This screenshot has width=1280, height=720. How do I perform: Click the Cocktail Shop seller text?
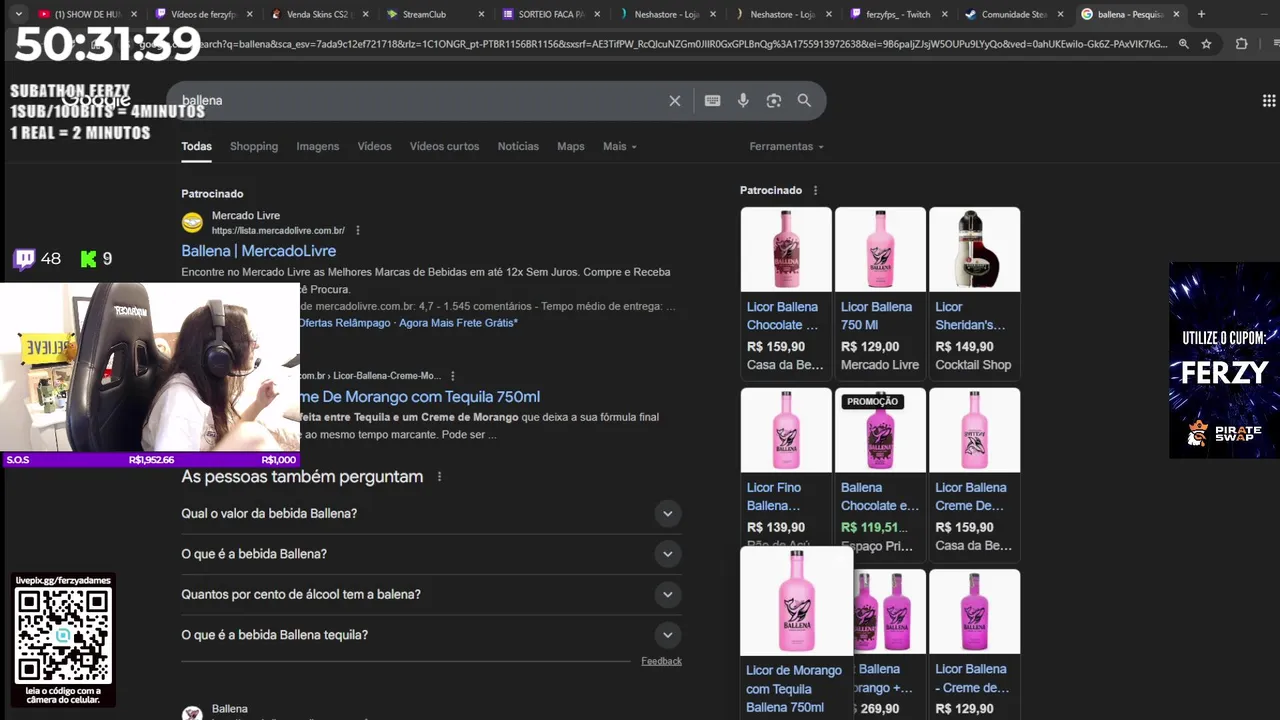[x=973, y=365]
